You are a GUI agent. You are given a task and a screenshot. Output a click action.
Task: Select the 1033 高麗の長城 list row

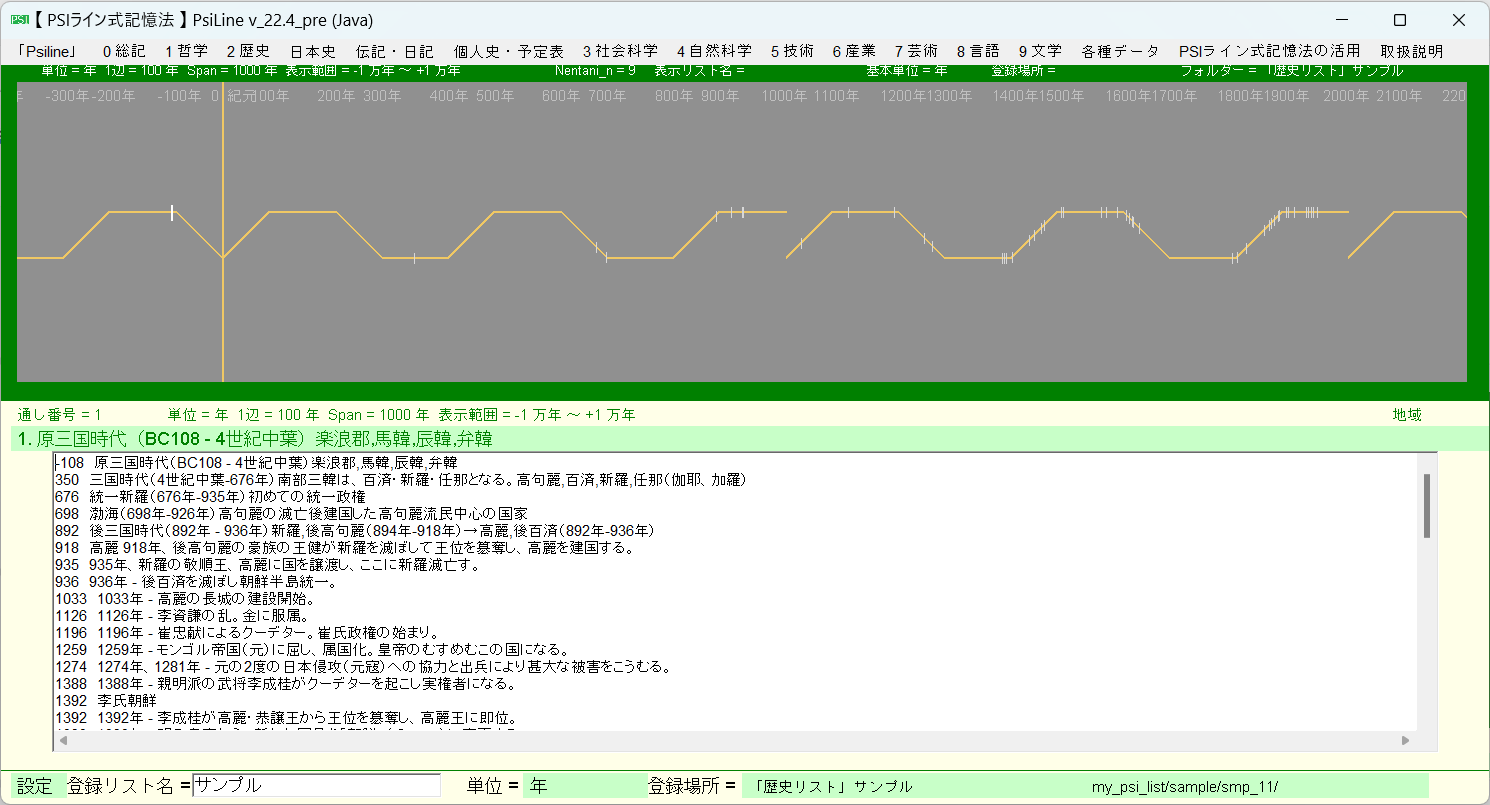[x=736, y=599]
